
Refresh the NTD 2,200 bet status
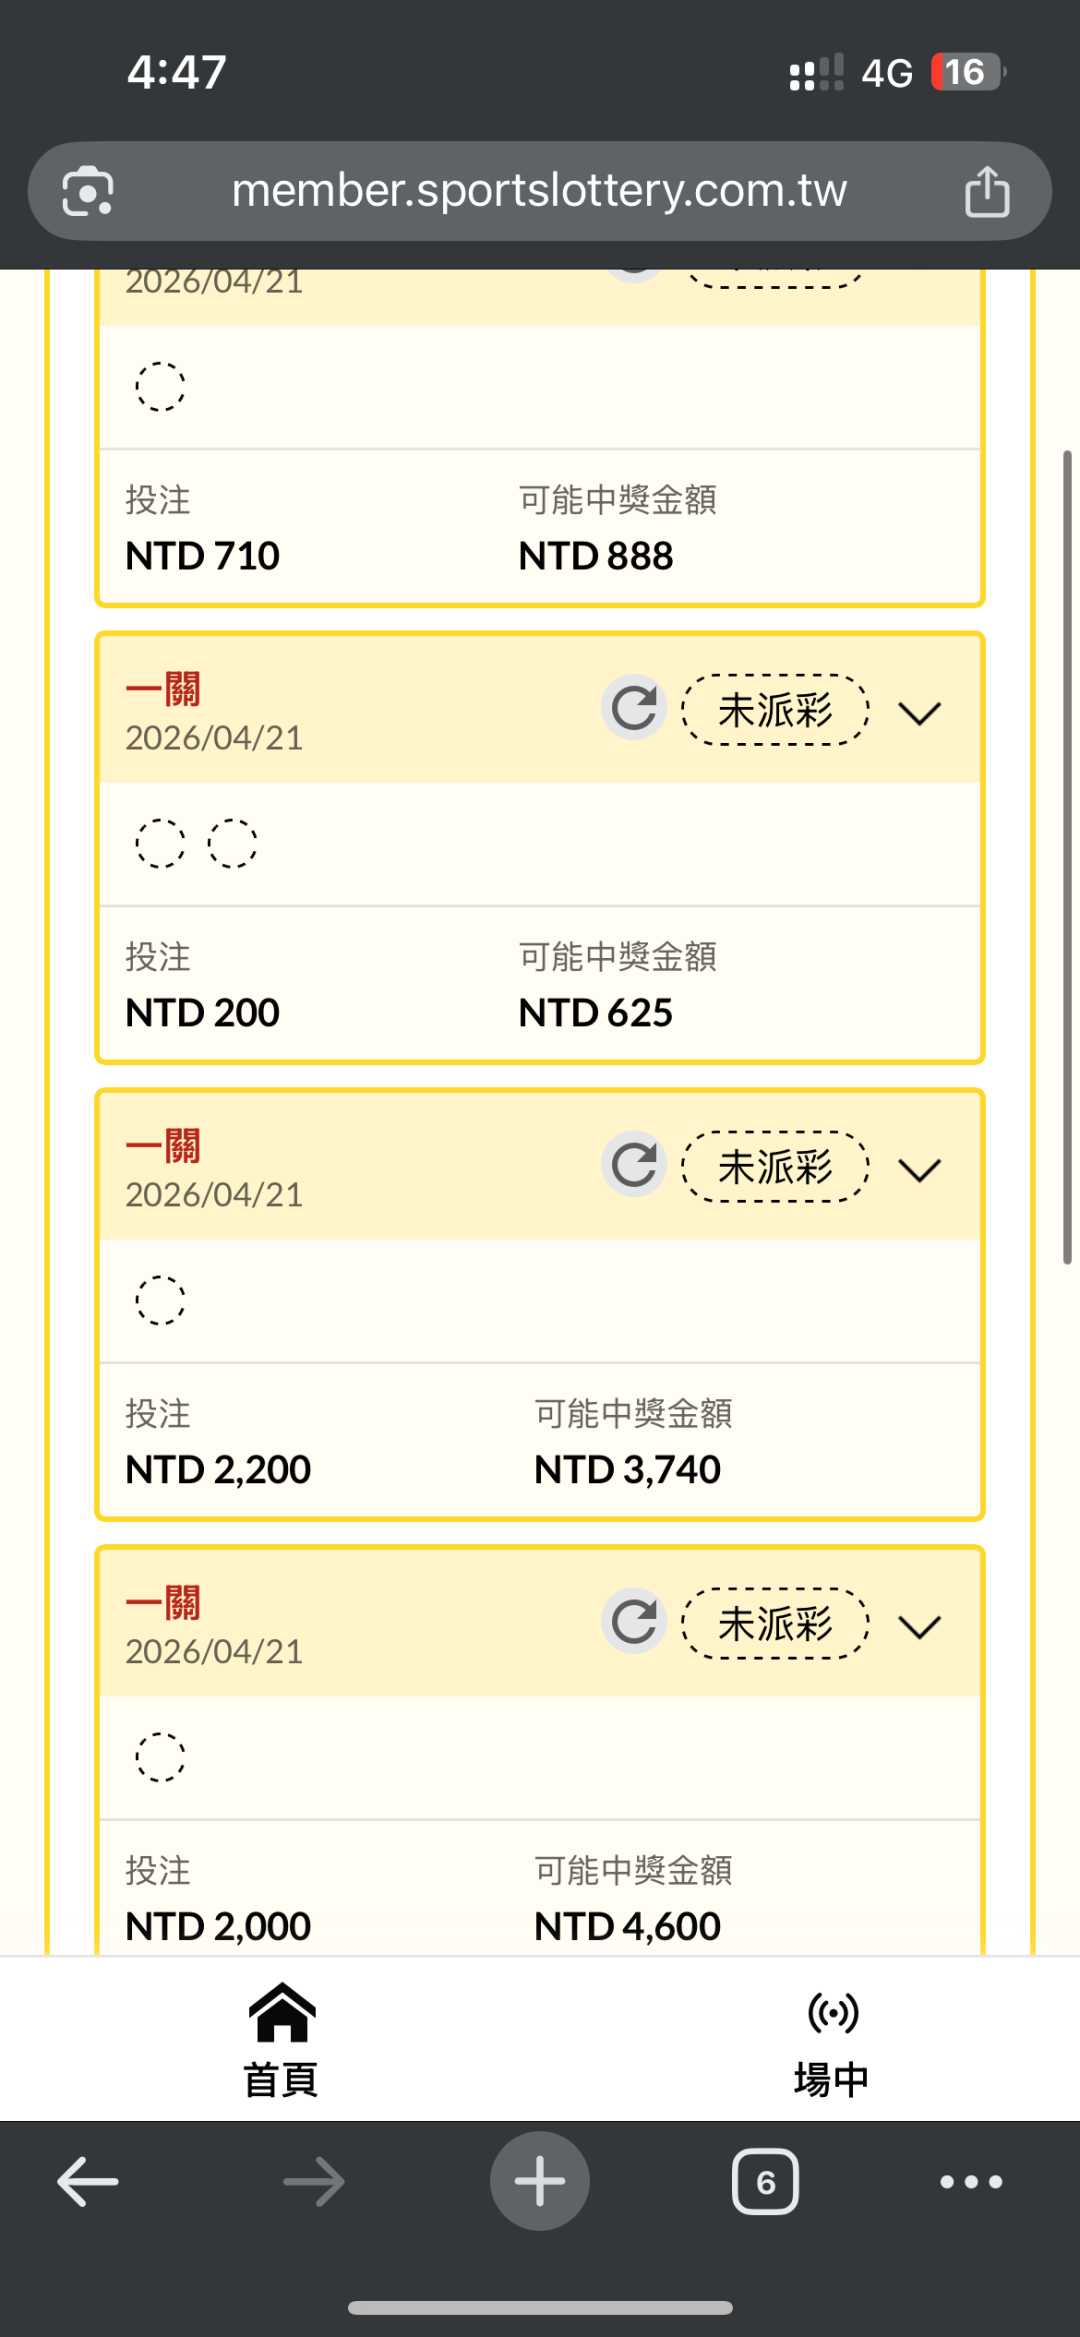(x=634, y=1166)
